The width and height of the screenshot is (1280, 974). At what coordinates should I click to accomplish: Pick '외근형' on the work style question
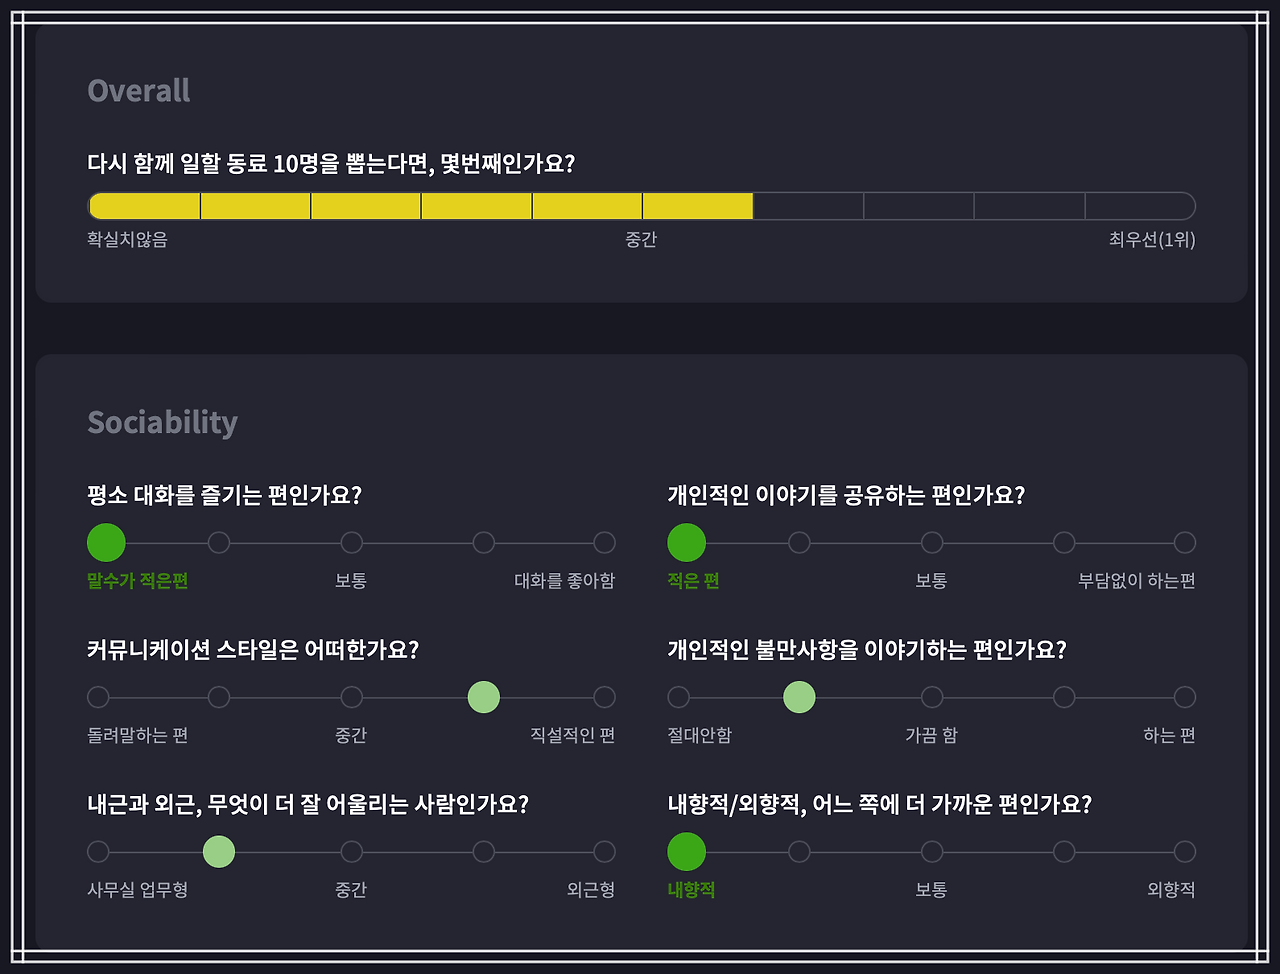[x=604, y=851]
